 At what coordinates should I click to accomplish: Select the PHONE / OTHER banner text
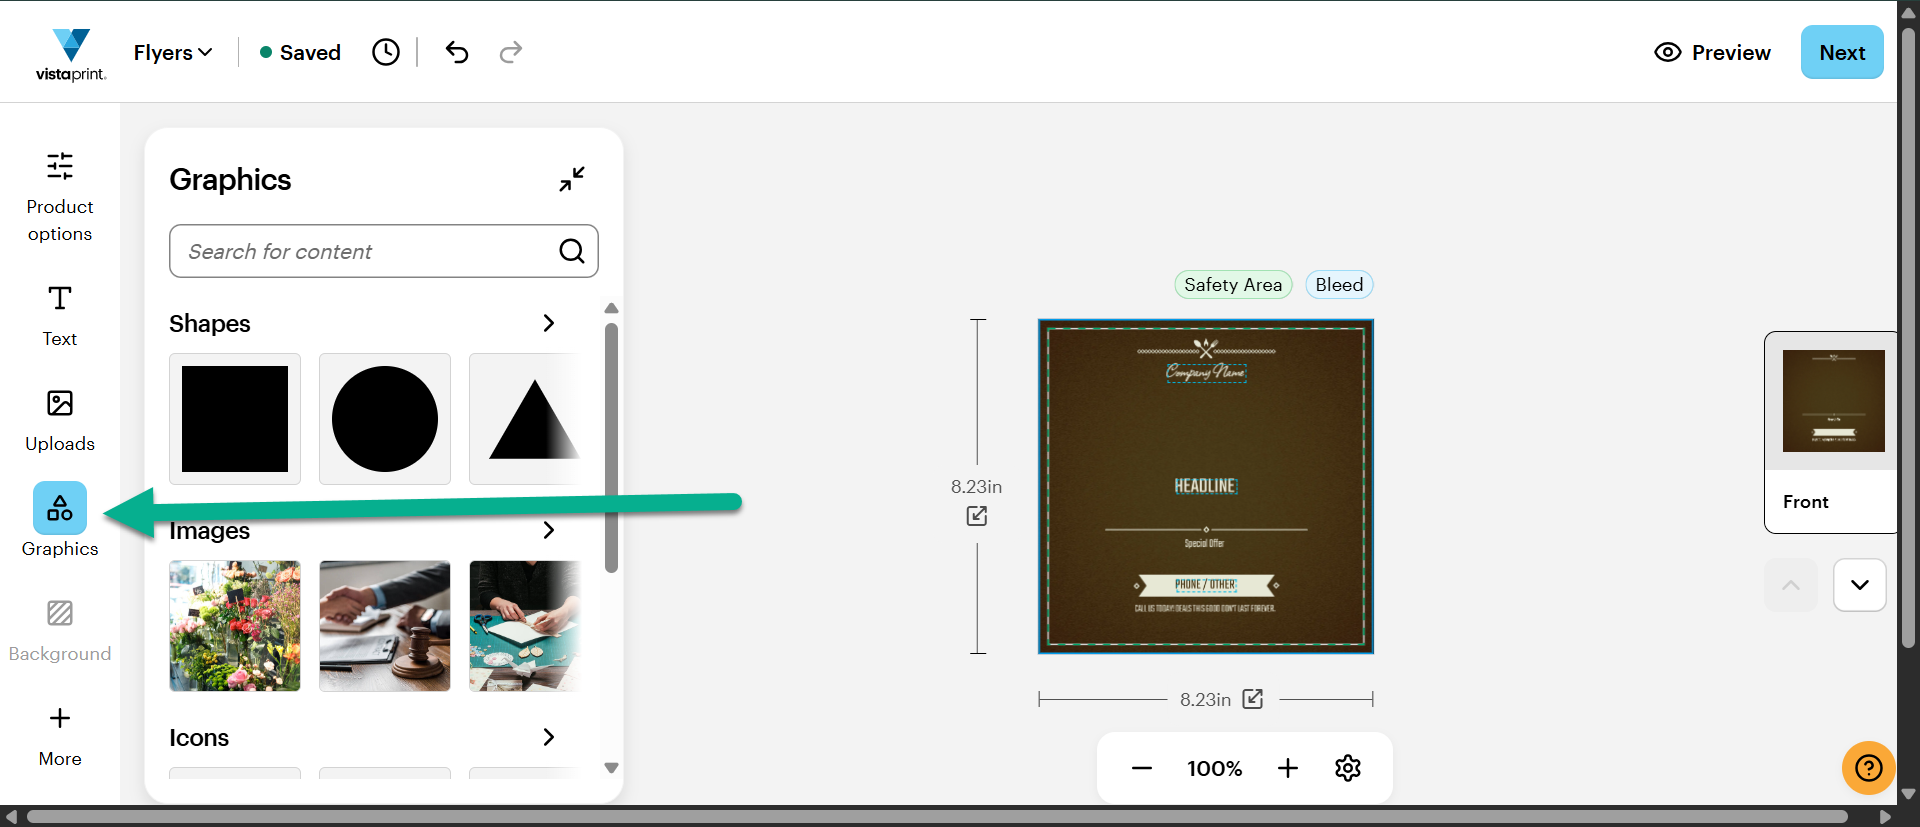point(1205,584)
